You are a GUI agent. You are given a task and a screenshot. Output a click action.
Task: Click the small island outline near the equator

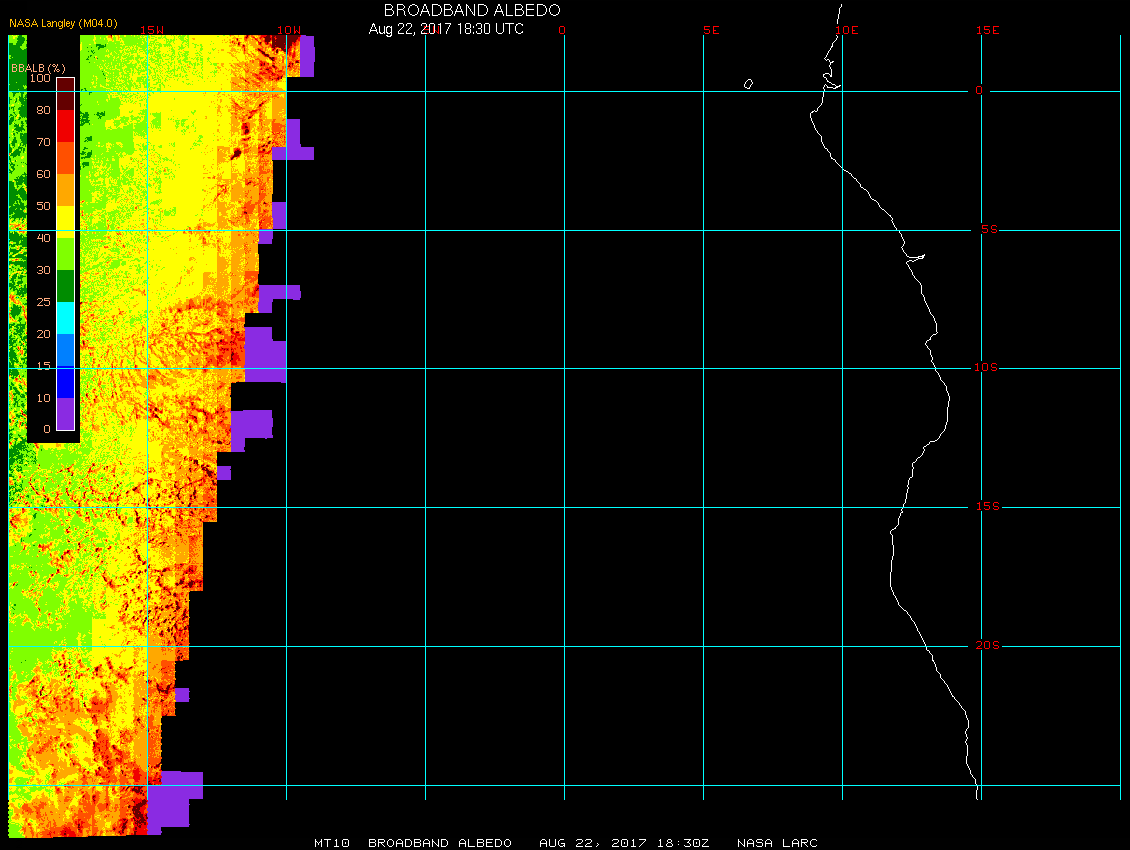pos(748,84)
